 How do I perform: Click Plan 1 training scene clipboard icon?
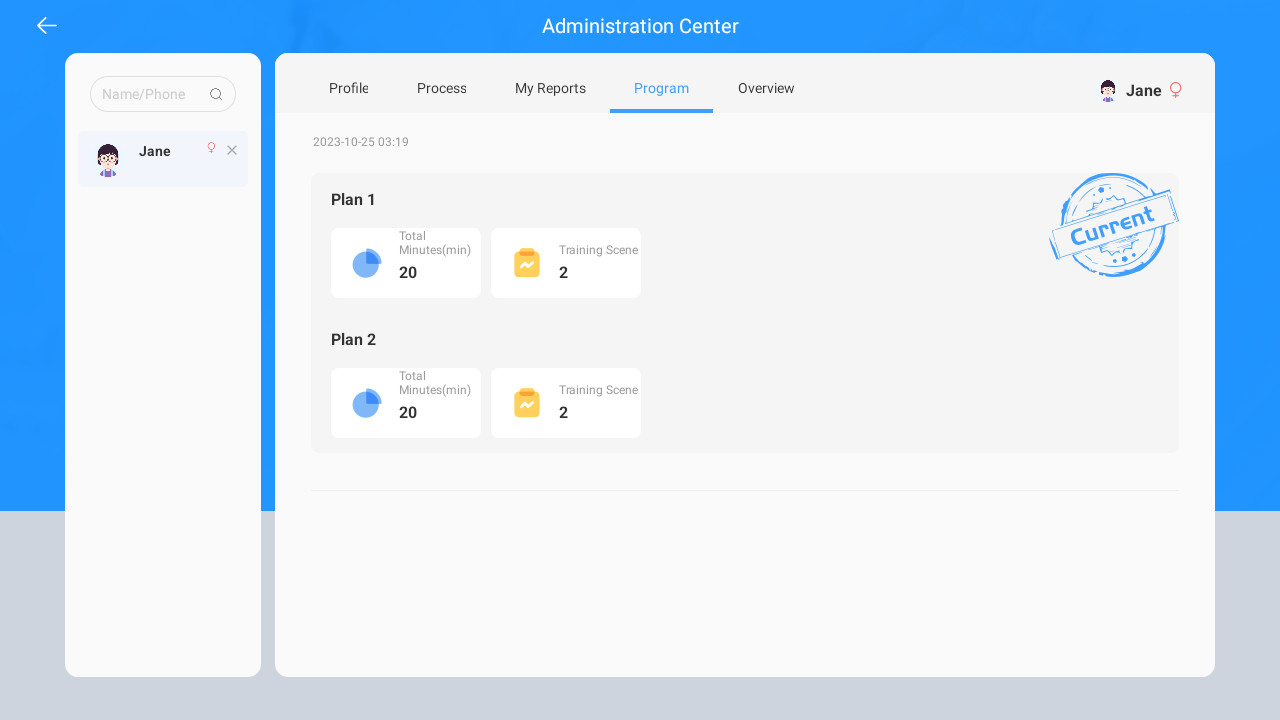click(527, 263)
